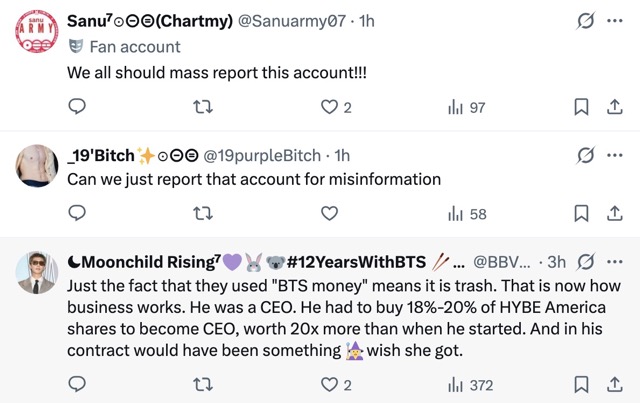
Task: Open more options on Moonchild Rising's tweet
Action: [614, 261]
